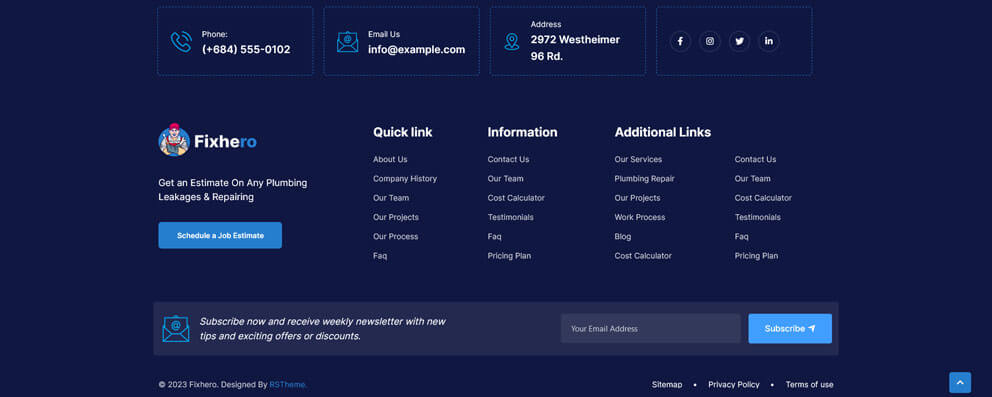Click the newsletter subscribe description text
992x397 pixels.
click(x=323, y=329)
